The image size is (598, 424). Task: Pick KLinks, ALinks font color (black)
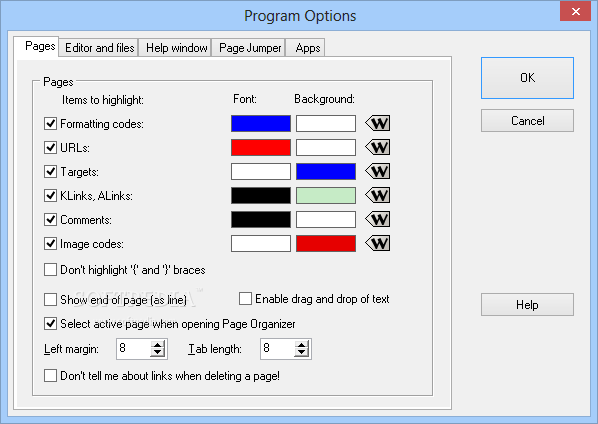(261, 196)
